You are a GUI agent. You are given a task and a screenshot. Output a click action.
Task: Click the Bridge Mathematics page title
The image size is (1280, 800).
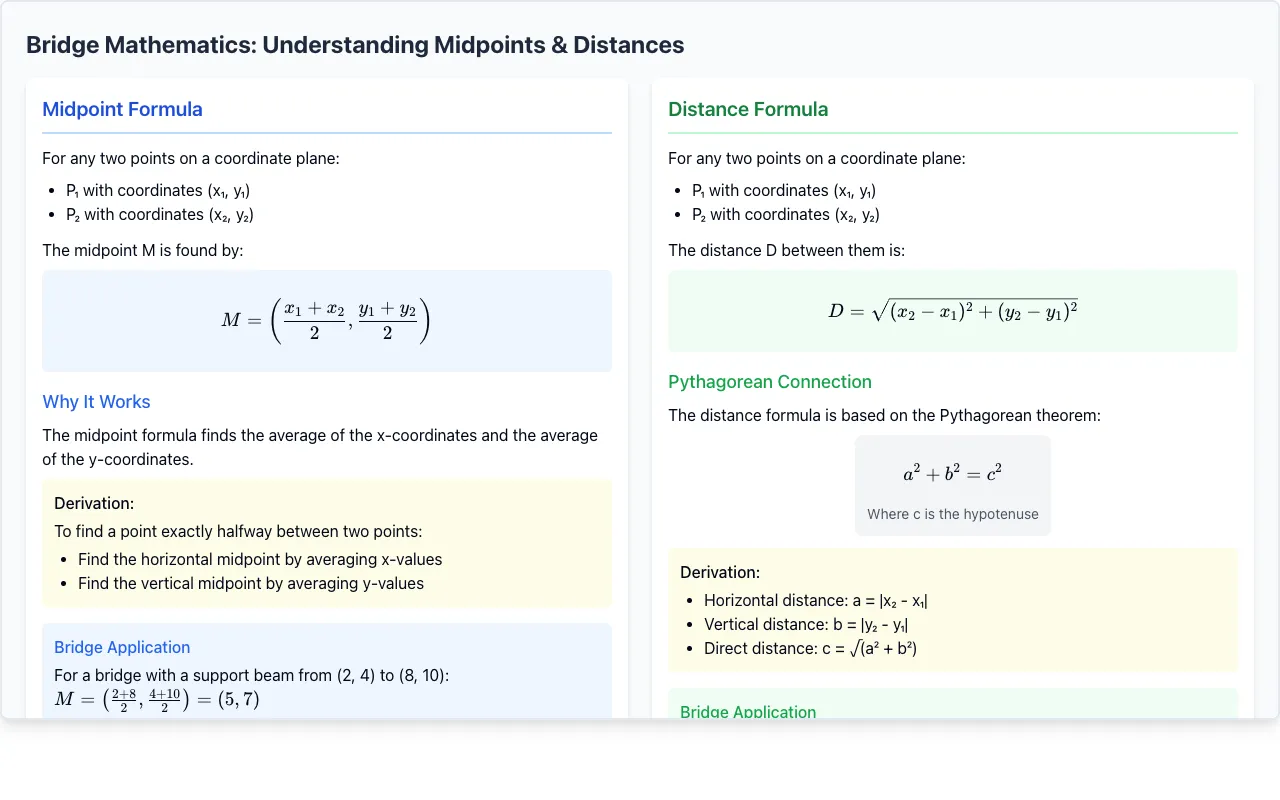pos(355,45)
